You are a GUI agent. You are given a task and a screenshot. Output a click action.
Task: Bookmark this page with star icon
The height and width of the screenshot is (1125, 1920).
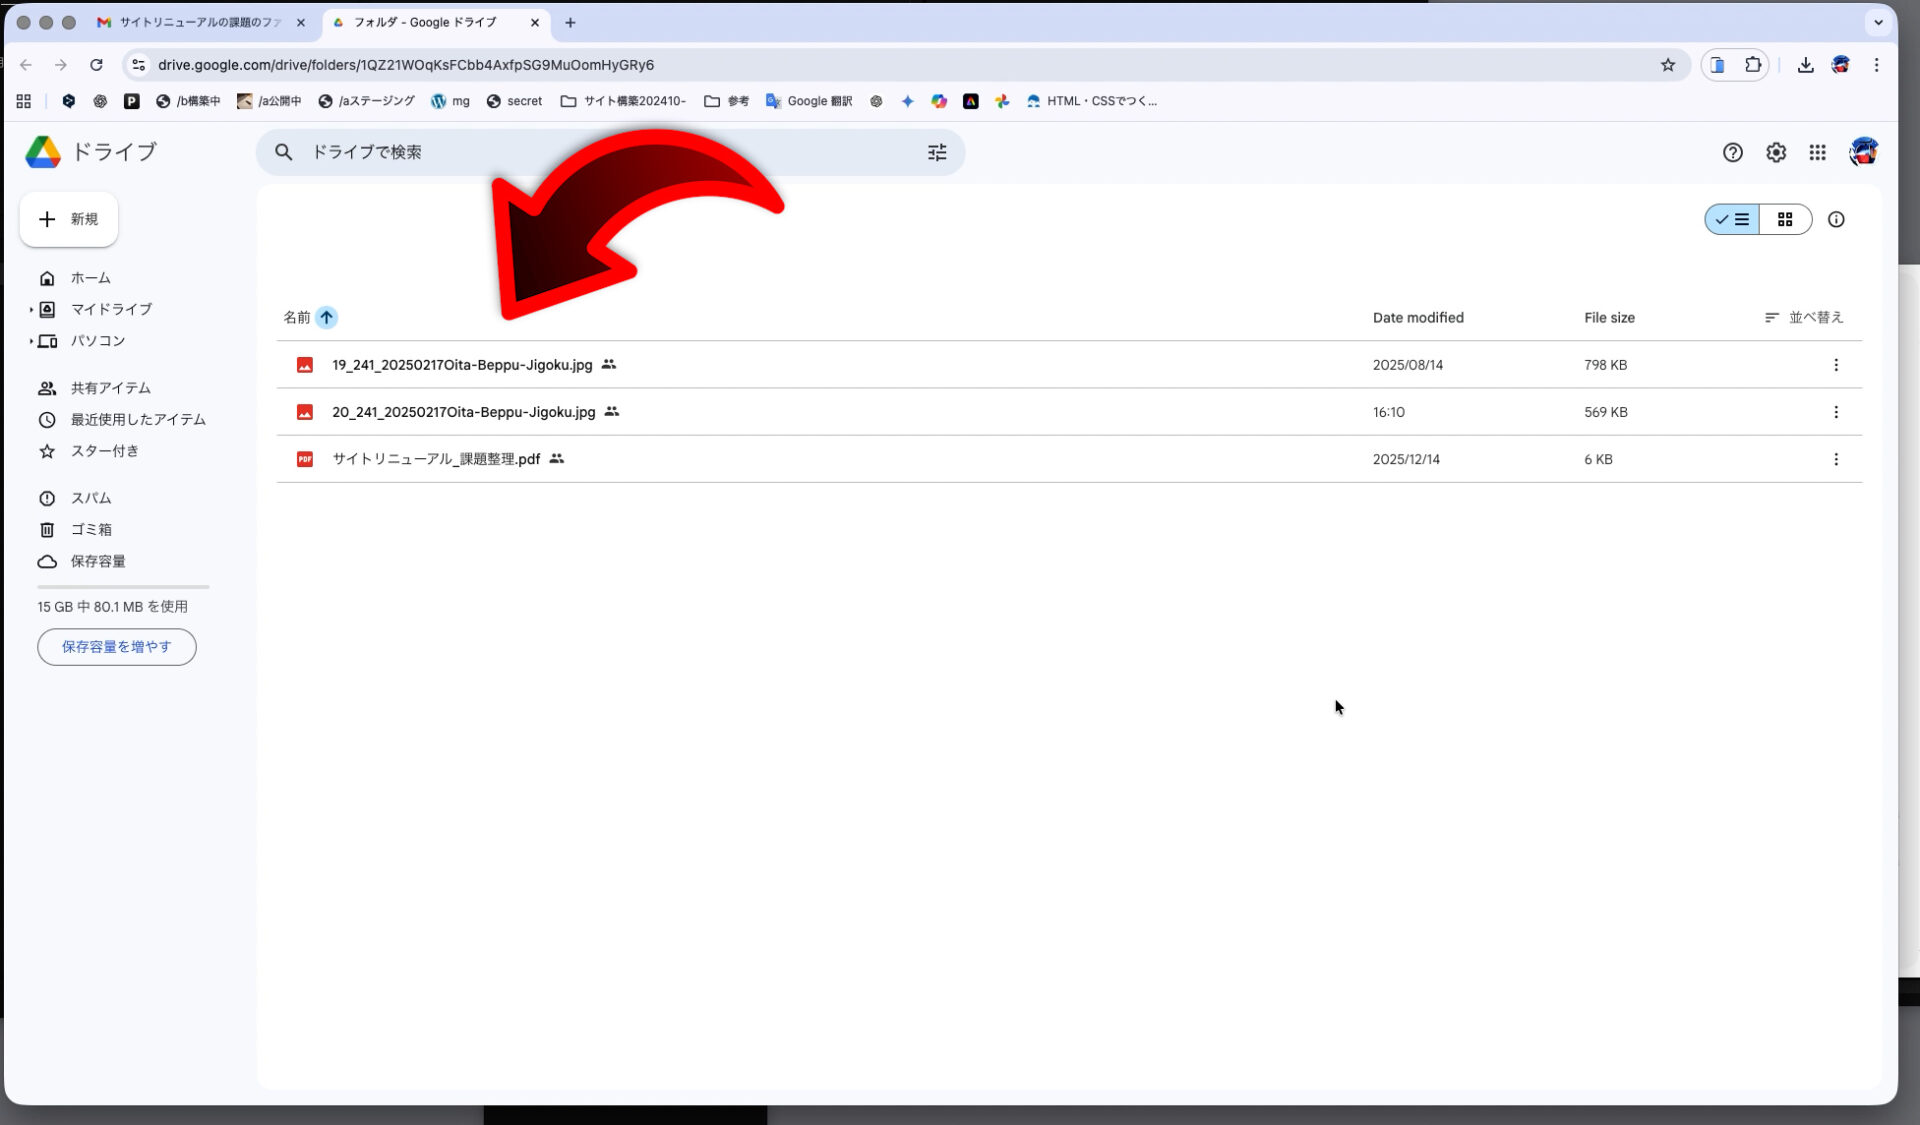pos(1667,65)
